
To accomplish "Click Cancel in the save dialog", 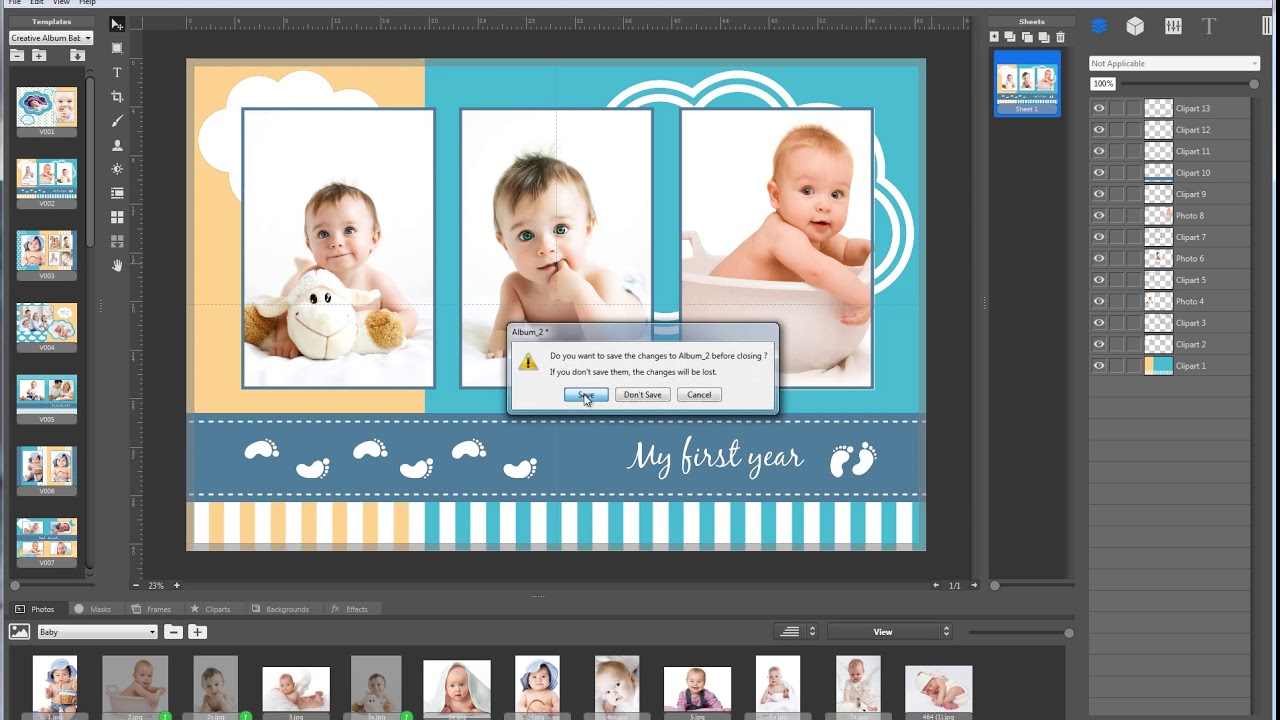I will pos(699,395).
